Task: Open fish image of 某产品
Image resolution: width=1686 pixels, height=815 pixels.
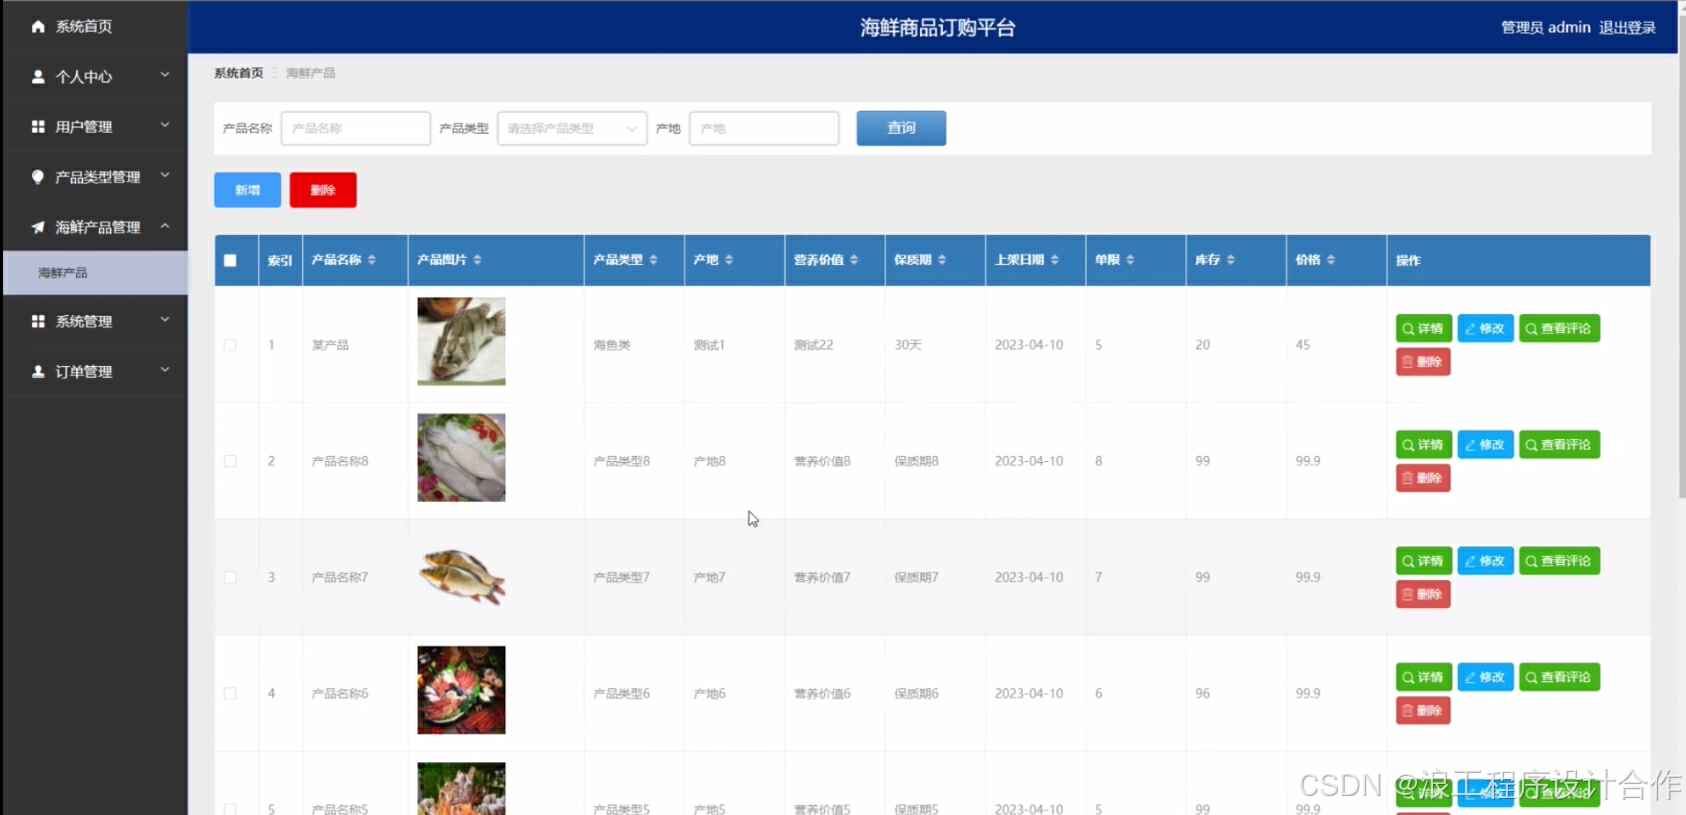Action: 461,341
